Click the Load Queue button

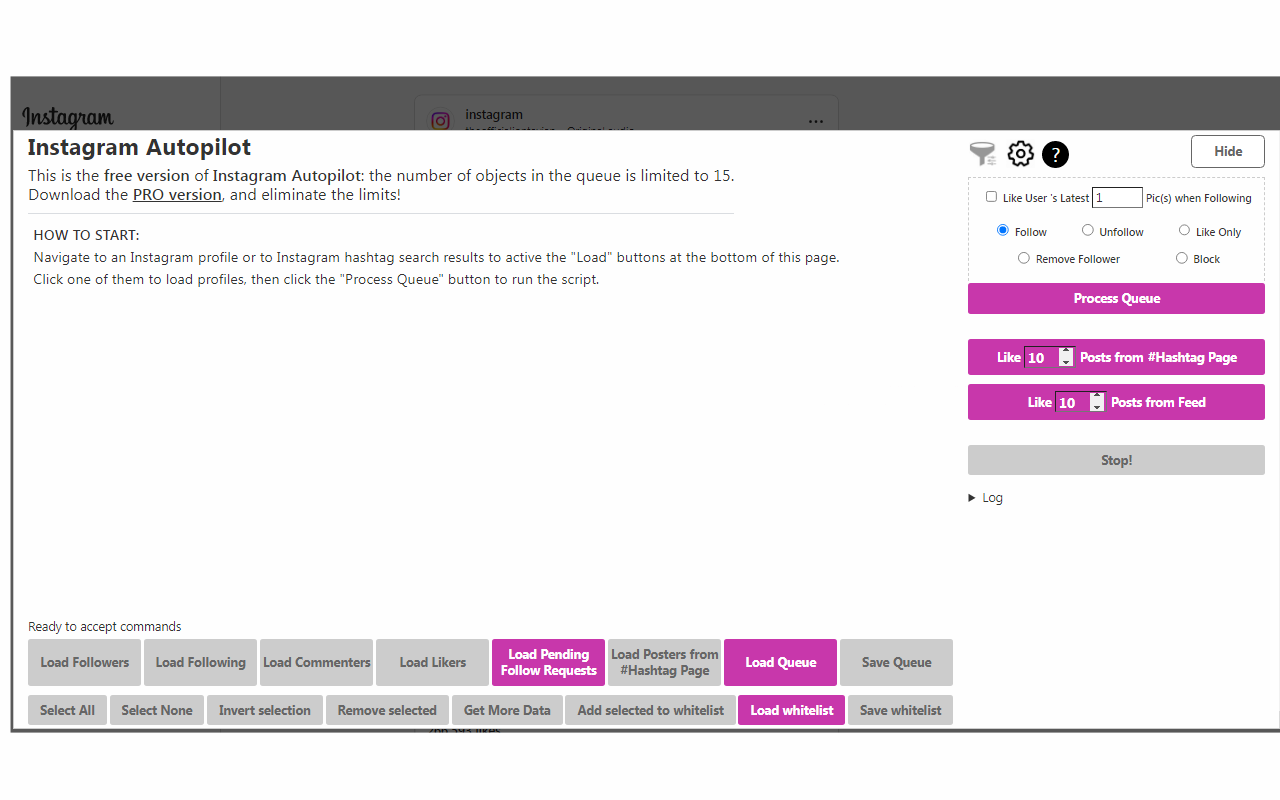pyautogui.click(x=780, y=662)
